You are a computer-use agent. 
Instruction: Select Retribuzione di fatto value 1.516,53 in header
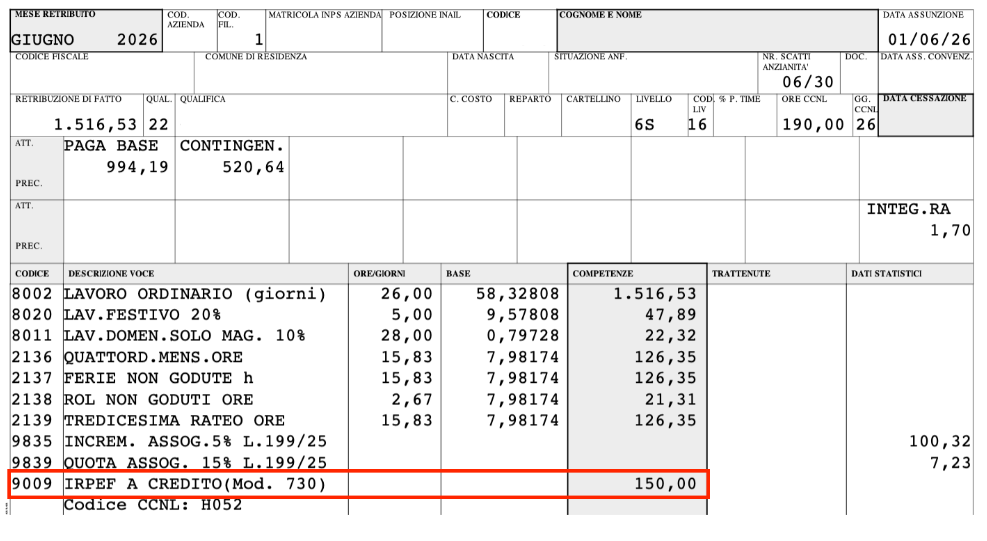(x=95, y=125)
